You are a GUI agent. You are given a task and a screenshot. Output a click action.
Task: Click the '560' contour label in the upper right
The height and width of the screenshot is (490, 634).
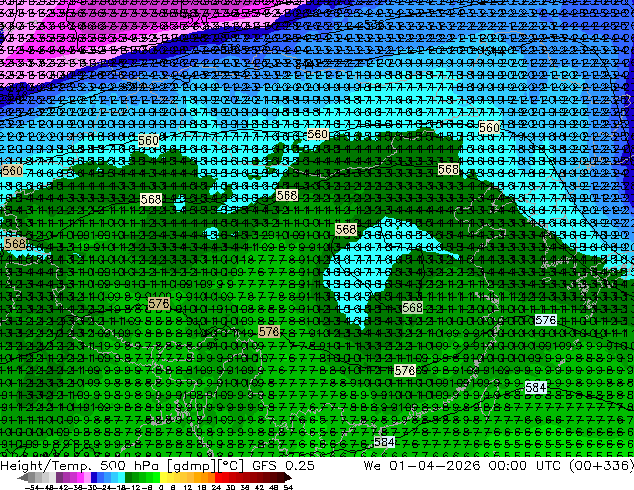tap(489, 128)
